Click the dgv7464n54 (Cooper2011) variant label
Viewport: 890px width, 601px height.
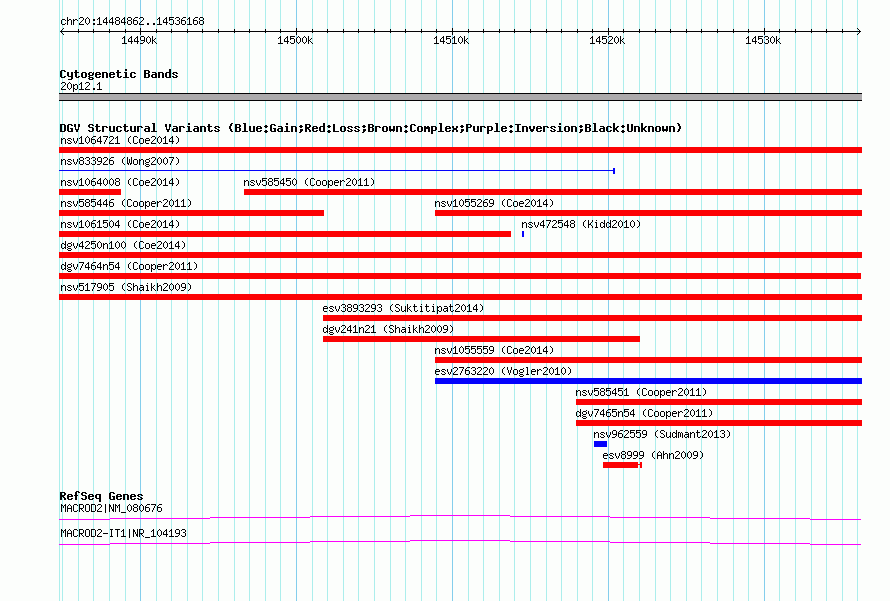tap(129, 266)
